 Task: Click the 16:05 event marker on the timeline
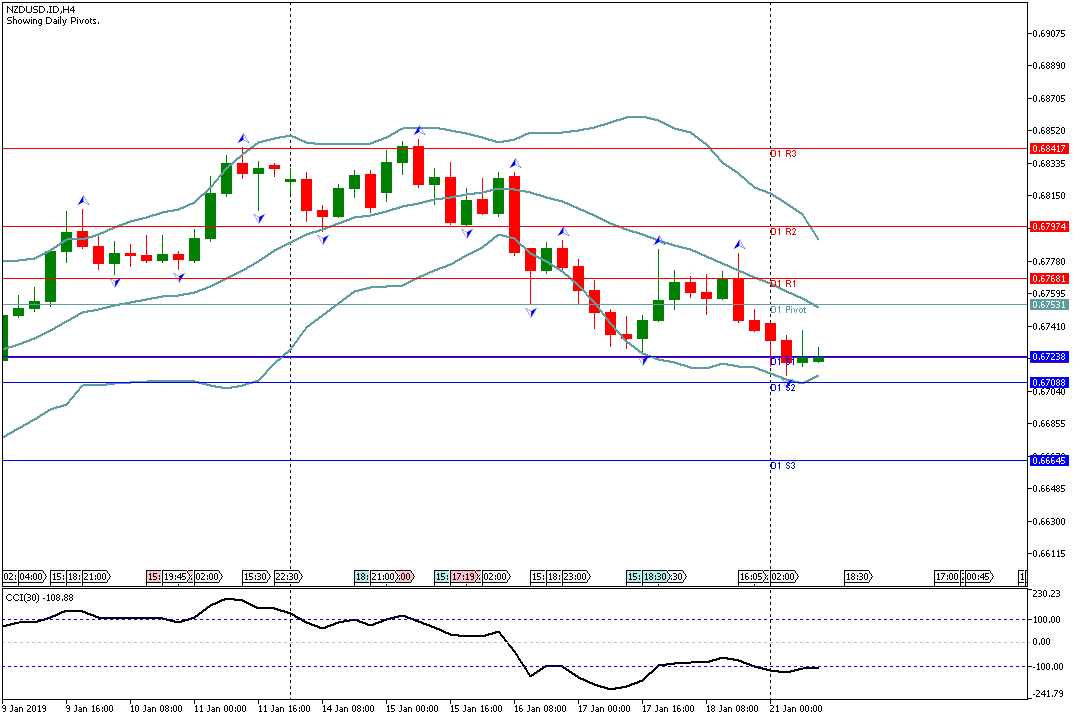[752, 577]
